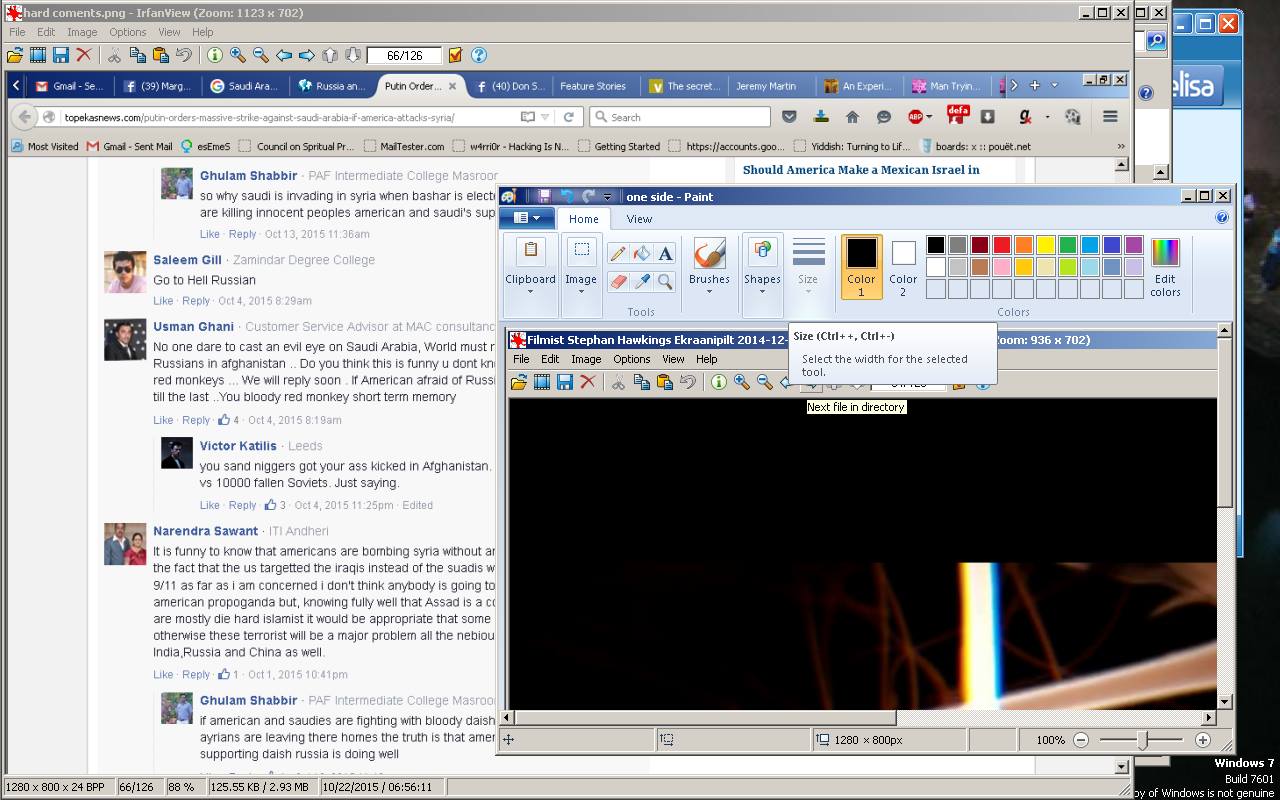Pick red swatch in Paint palette

pyautogui.click(x=1002, y=245)
